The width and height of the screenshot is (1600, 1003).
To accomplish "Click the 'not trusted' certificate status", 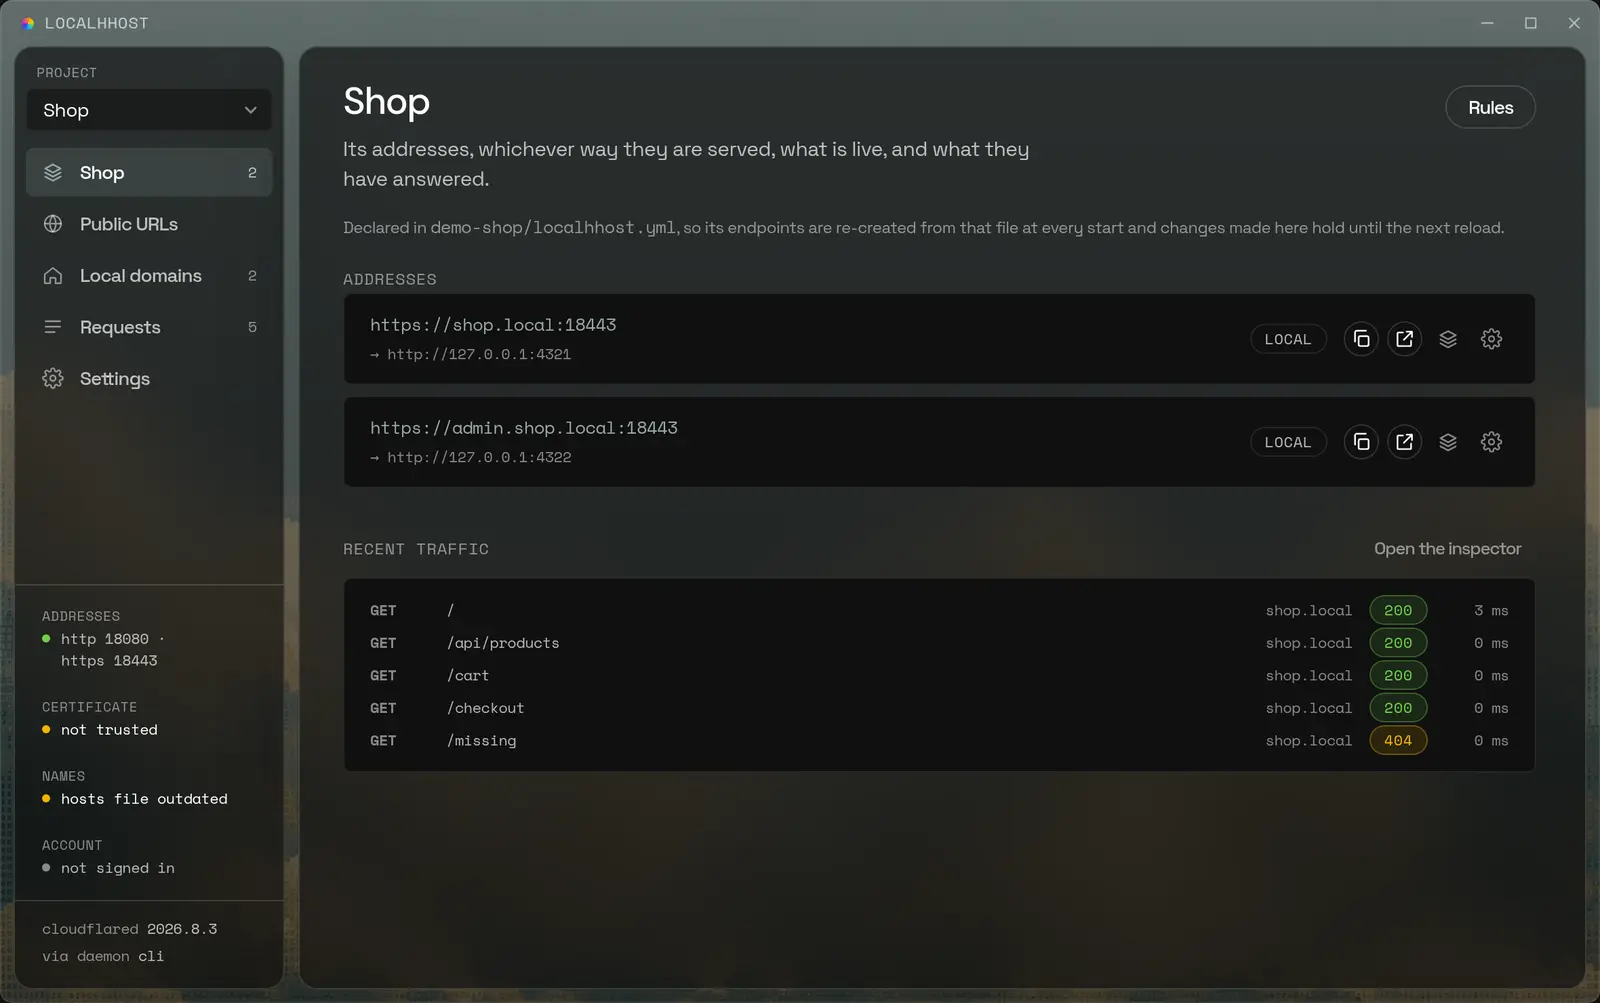I will click(x=109, y=730).
